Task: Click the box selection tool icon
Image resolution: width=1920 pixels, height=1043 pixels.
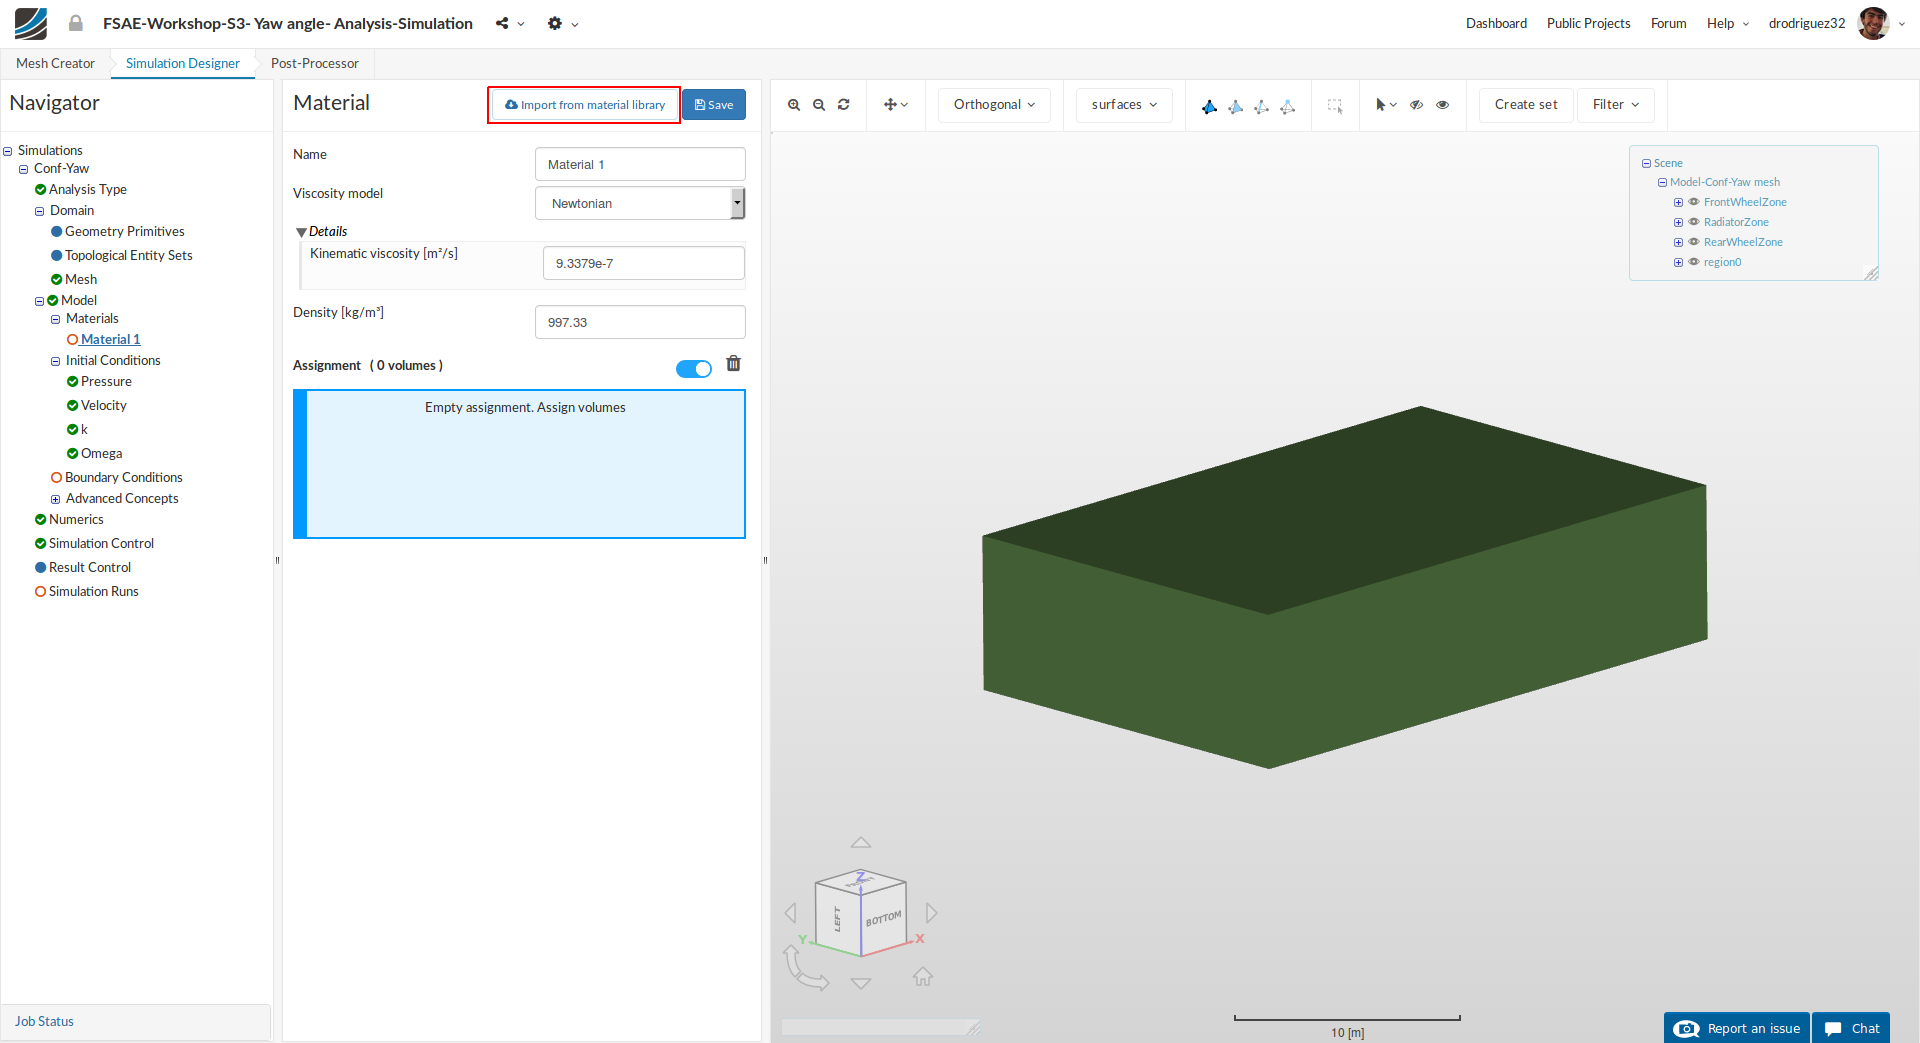Action: (x=1335, y=105)
